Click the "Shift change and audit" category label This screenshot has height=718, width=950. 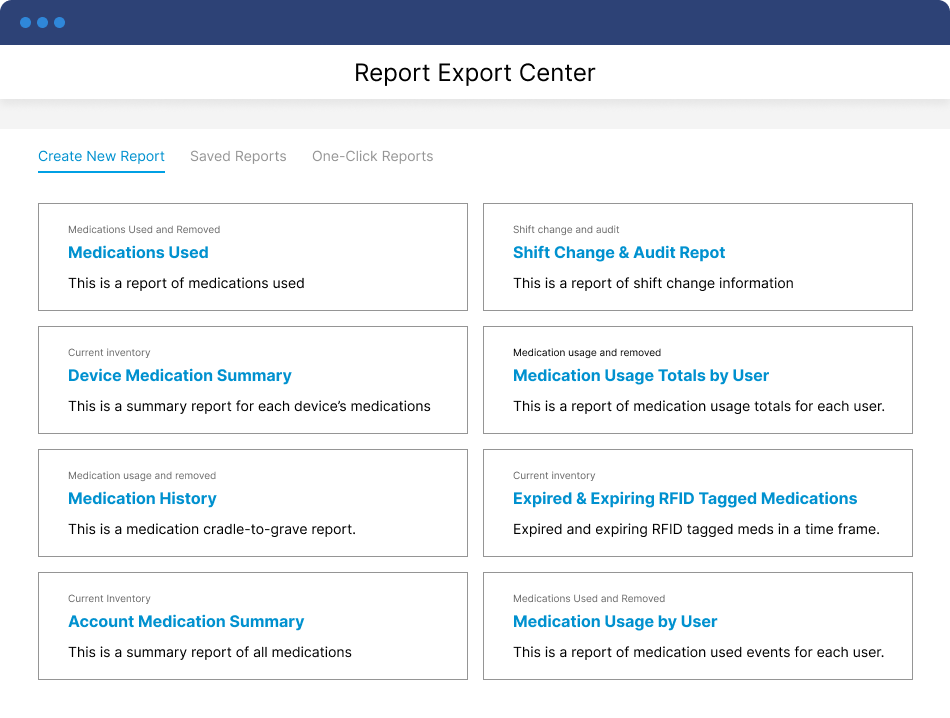point(566,229)
